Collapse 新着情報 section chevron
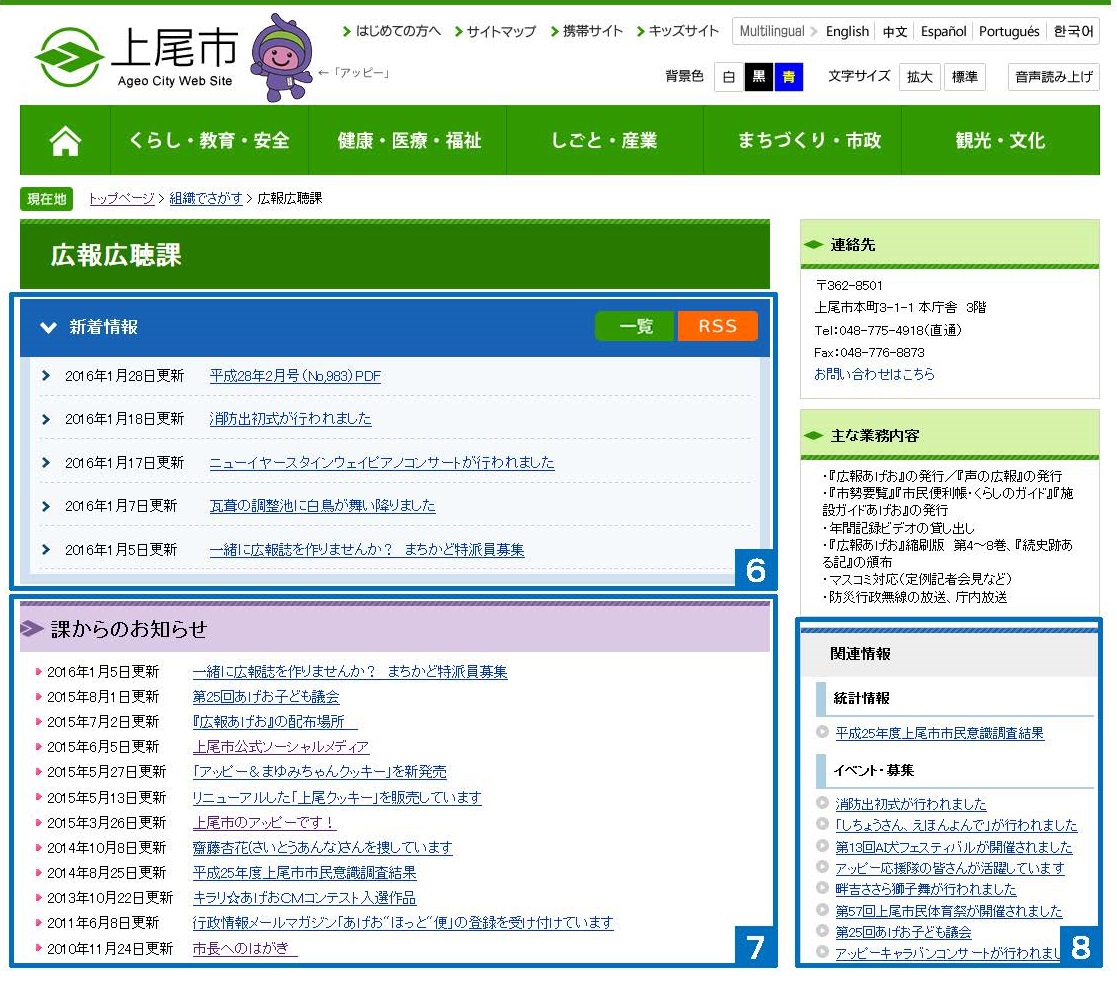Image resolution: width=1117 pixels, height=987 pixels. pos(48,327)
